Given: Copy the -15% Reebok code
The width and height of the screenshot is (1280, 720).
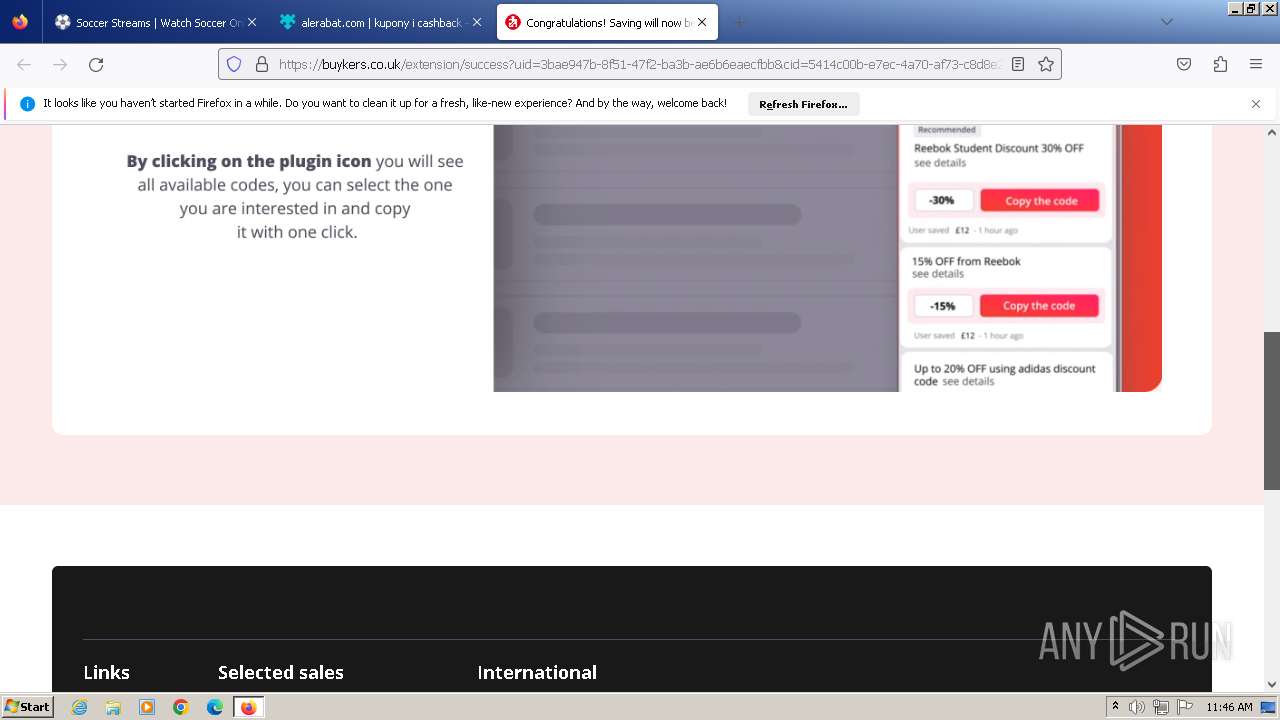Looking at the screenshot, I should coord(1038,306).
